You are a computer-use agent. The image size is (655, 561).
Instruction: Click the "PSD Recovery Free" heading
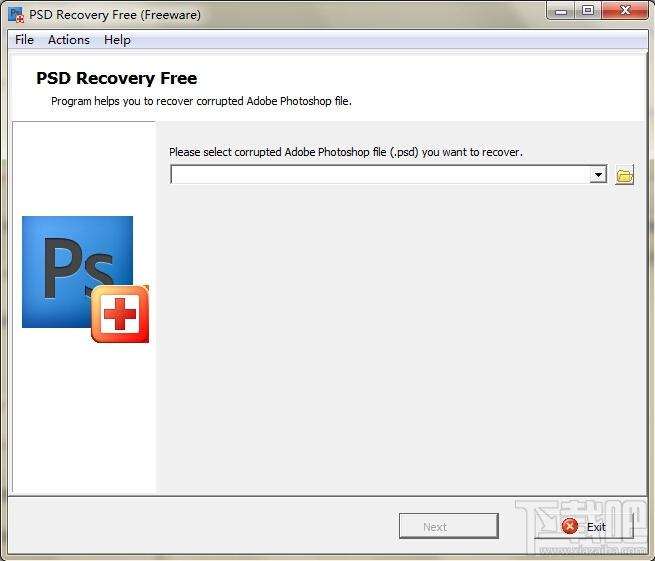pyautogui.click(x=117, y=78)
